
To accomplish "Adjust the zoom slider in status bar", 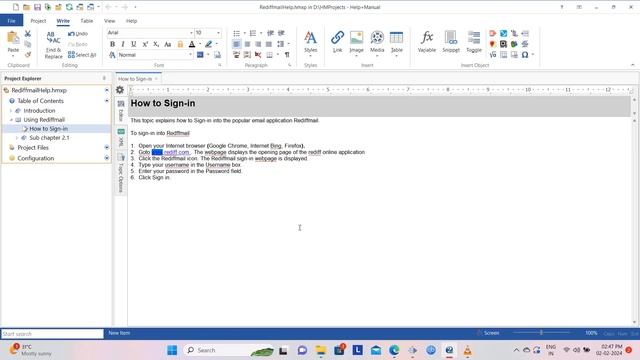I will 541,333.
